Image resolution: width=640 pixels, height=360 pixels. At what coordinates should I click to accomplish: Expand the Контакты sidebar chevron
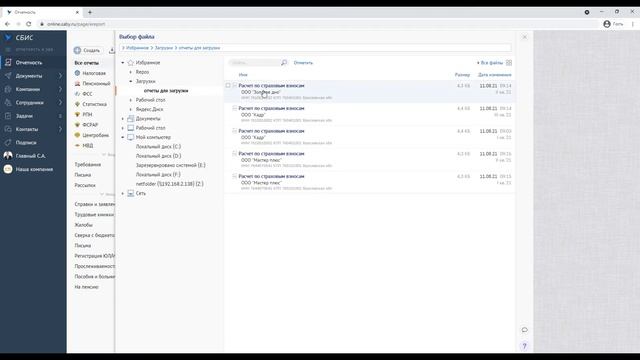pyautogui.click(x=60, y=129)
